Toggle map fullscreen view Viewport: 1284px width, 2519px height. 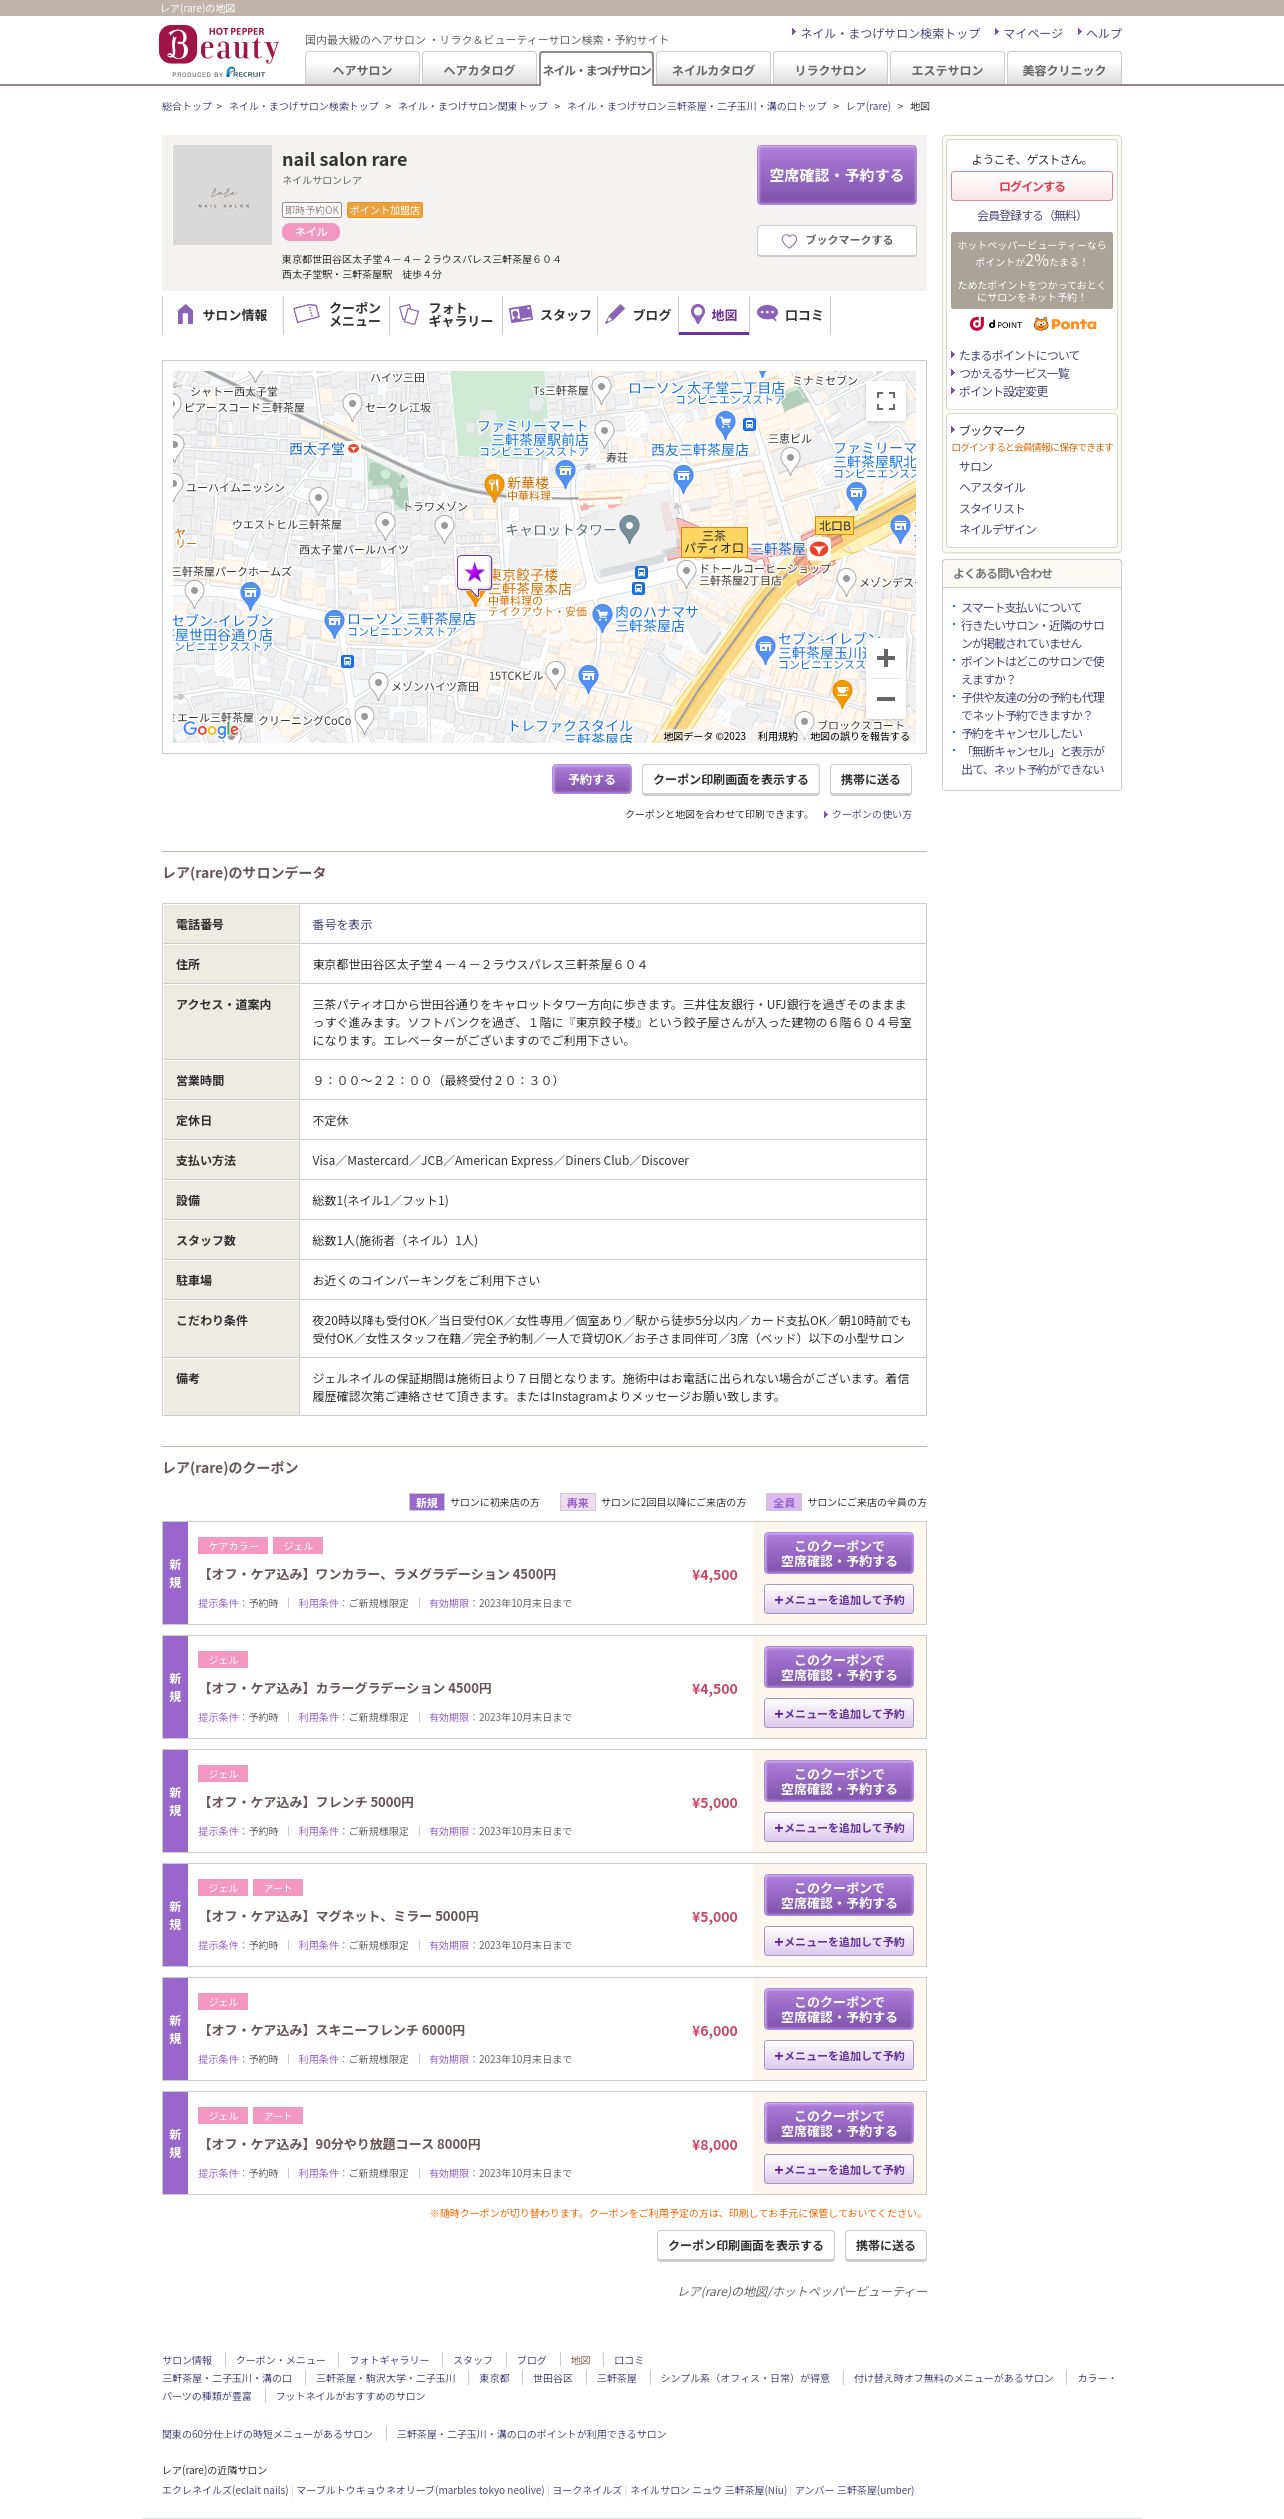point(885,401)
